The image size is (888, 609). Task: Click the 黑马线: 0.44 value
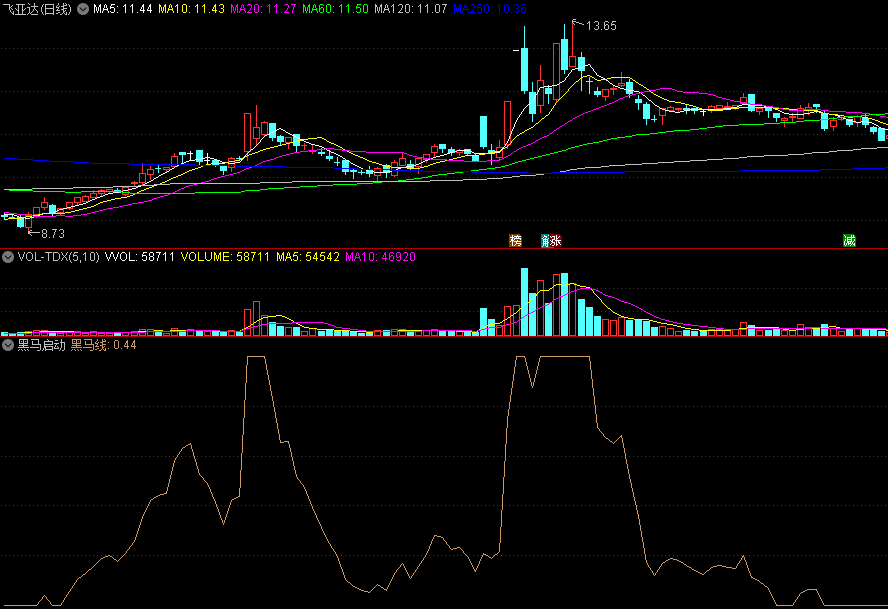104,345
